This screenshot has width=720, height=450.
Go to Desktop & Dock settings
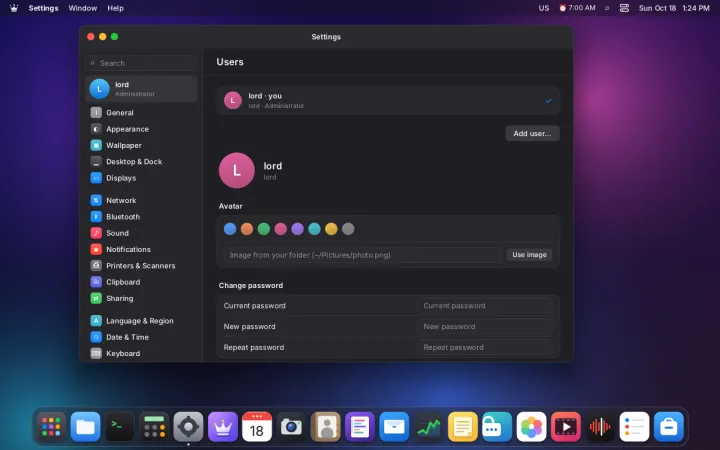click(141, 162)
